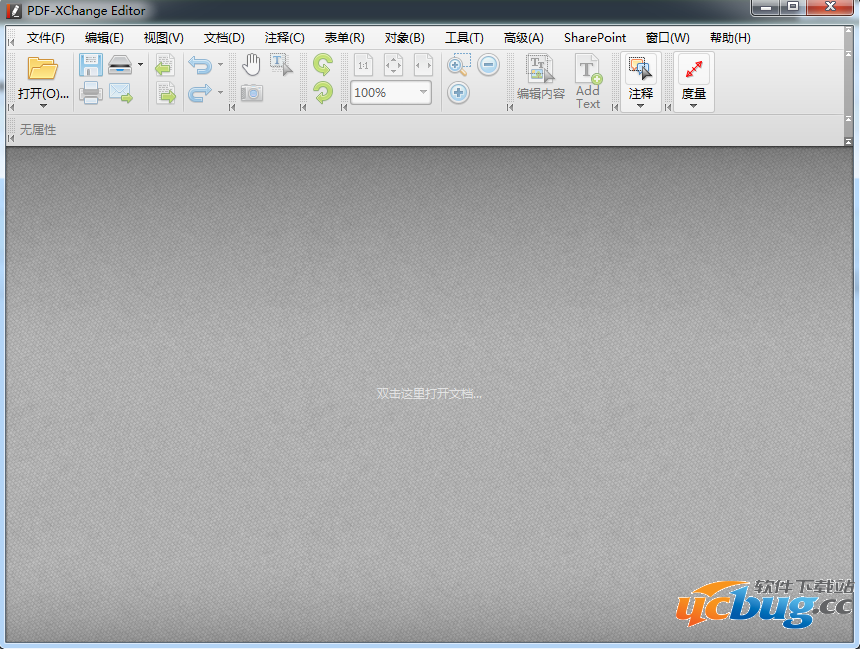Expand the printer options dropdown arrow
This screenshot has height=649, width=860.
click(x=141, y=65)
